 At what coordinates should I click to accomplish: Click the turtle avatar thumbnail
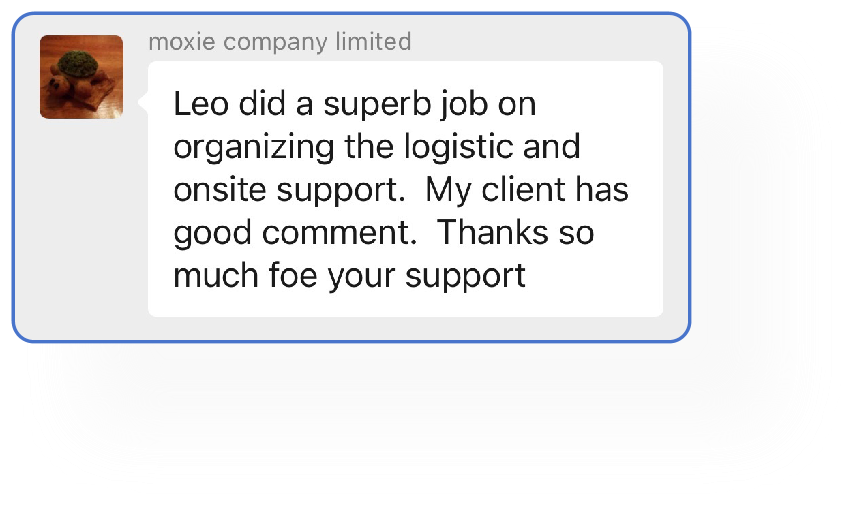pos(82,77)
